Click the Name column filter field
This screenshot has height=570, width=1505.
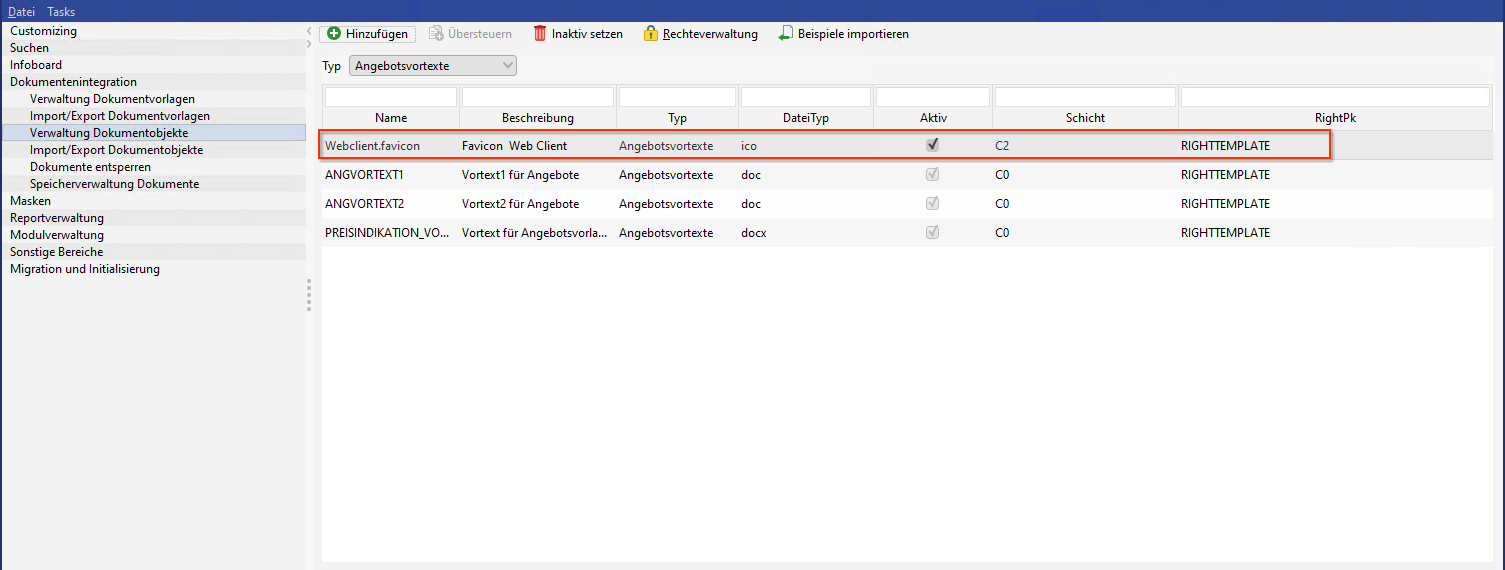(390, 97)
